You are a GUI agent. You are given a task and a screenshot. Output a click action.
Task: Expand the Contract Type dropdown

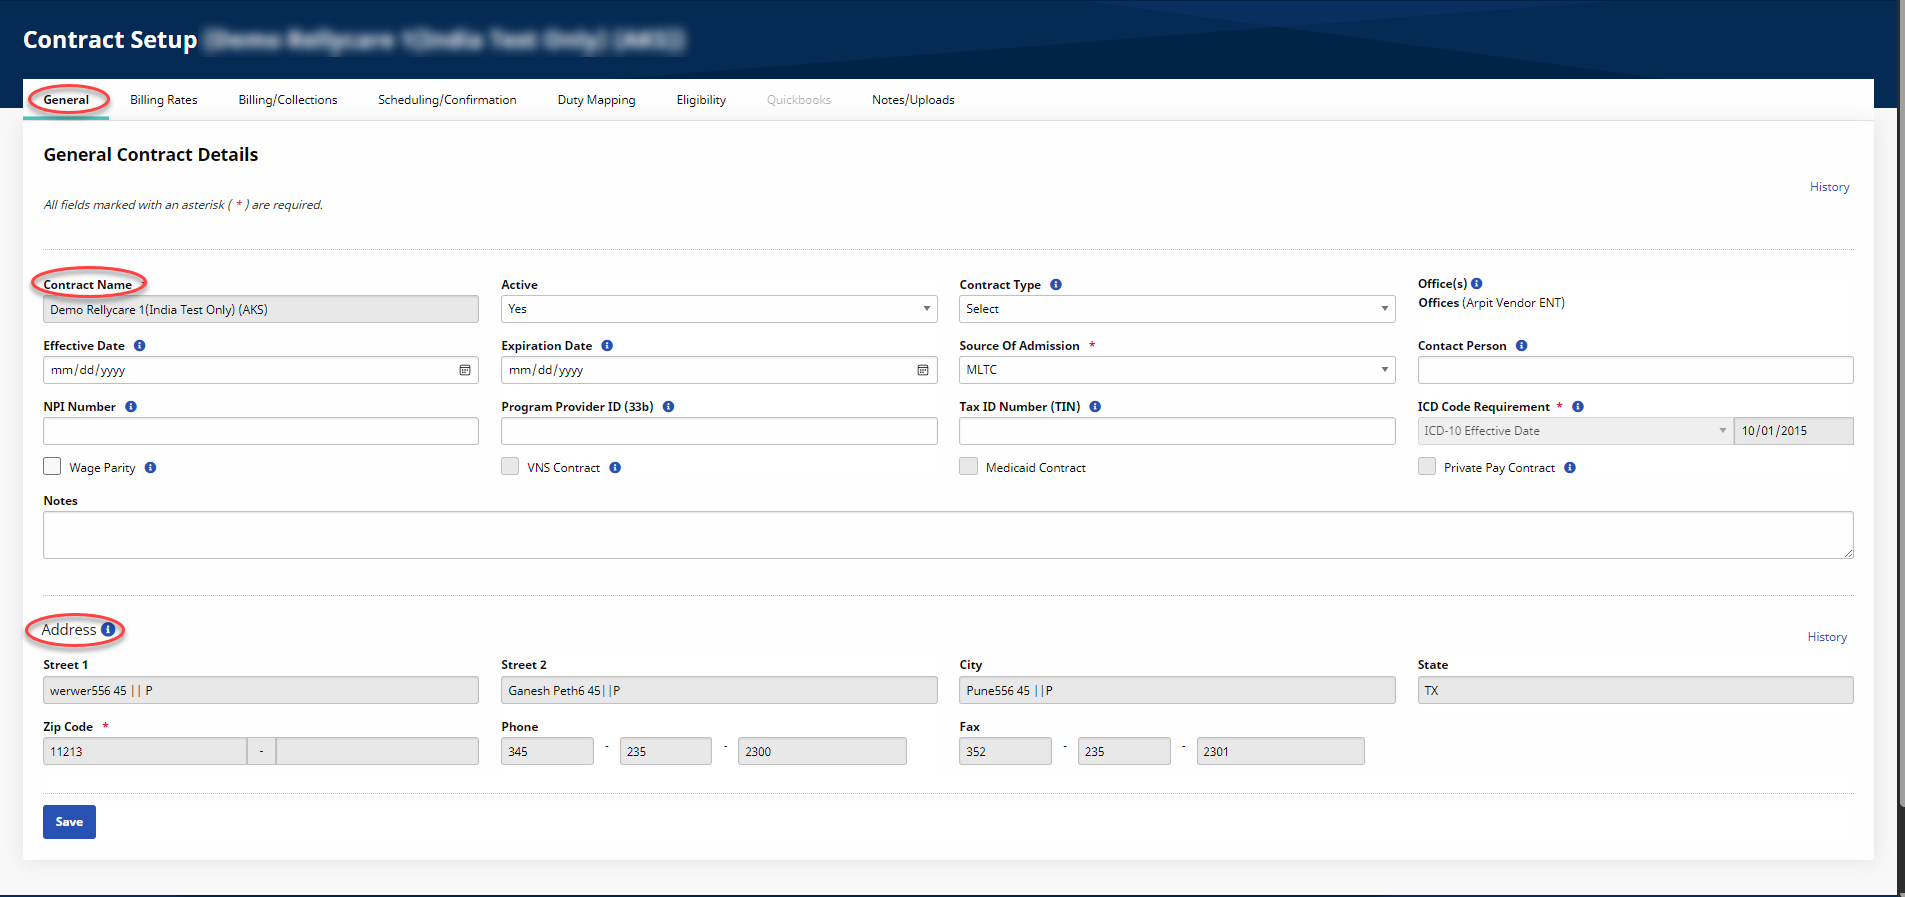(x=1176, y=309)
